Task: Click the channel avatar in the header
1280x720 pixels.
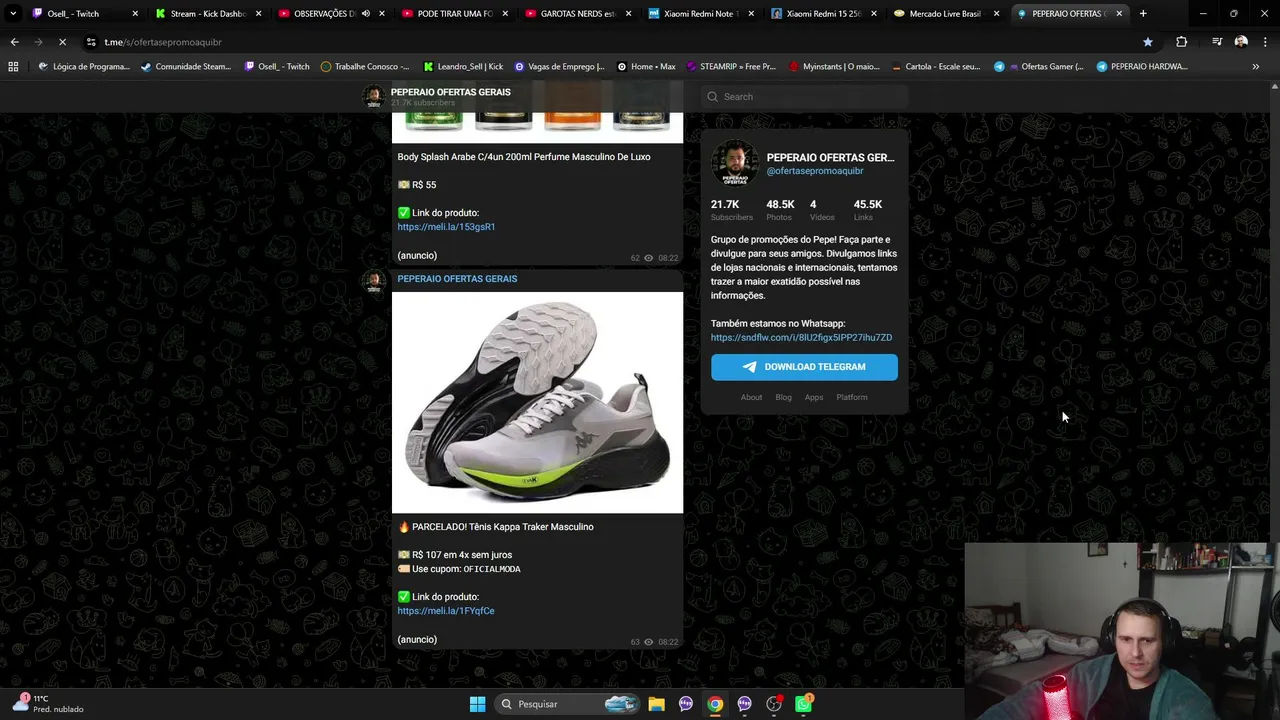Action: coord(374,97)
